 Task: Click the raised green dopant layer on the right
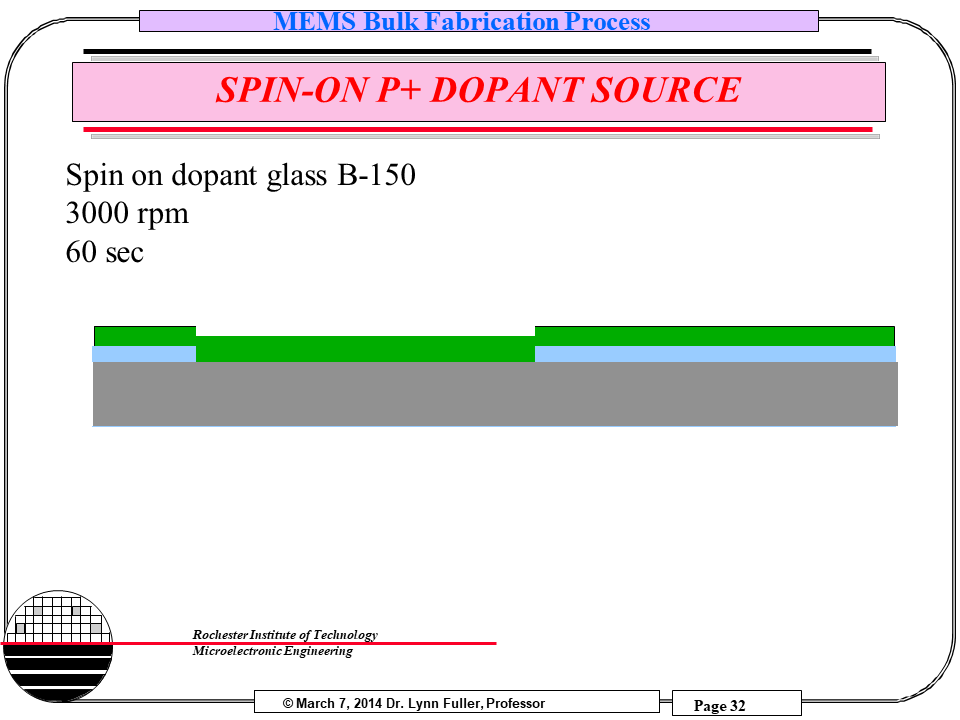[x=714, y=335]
